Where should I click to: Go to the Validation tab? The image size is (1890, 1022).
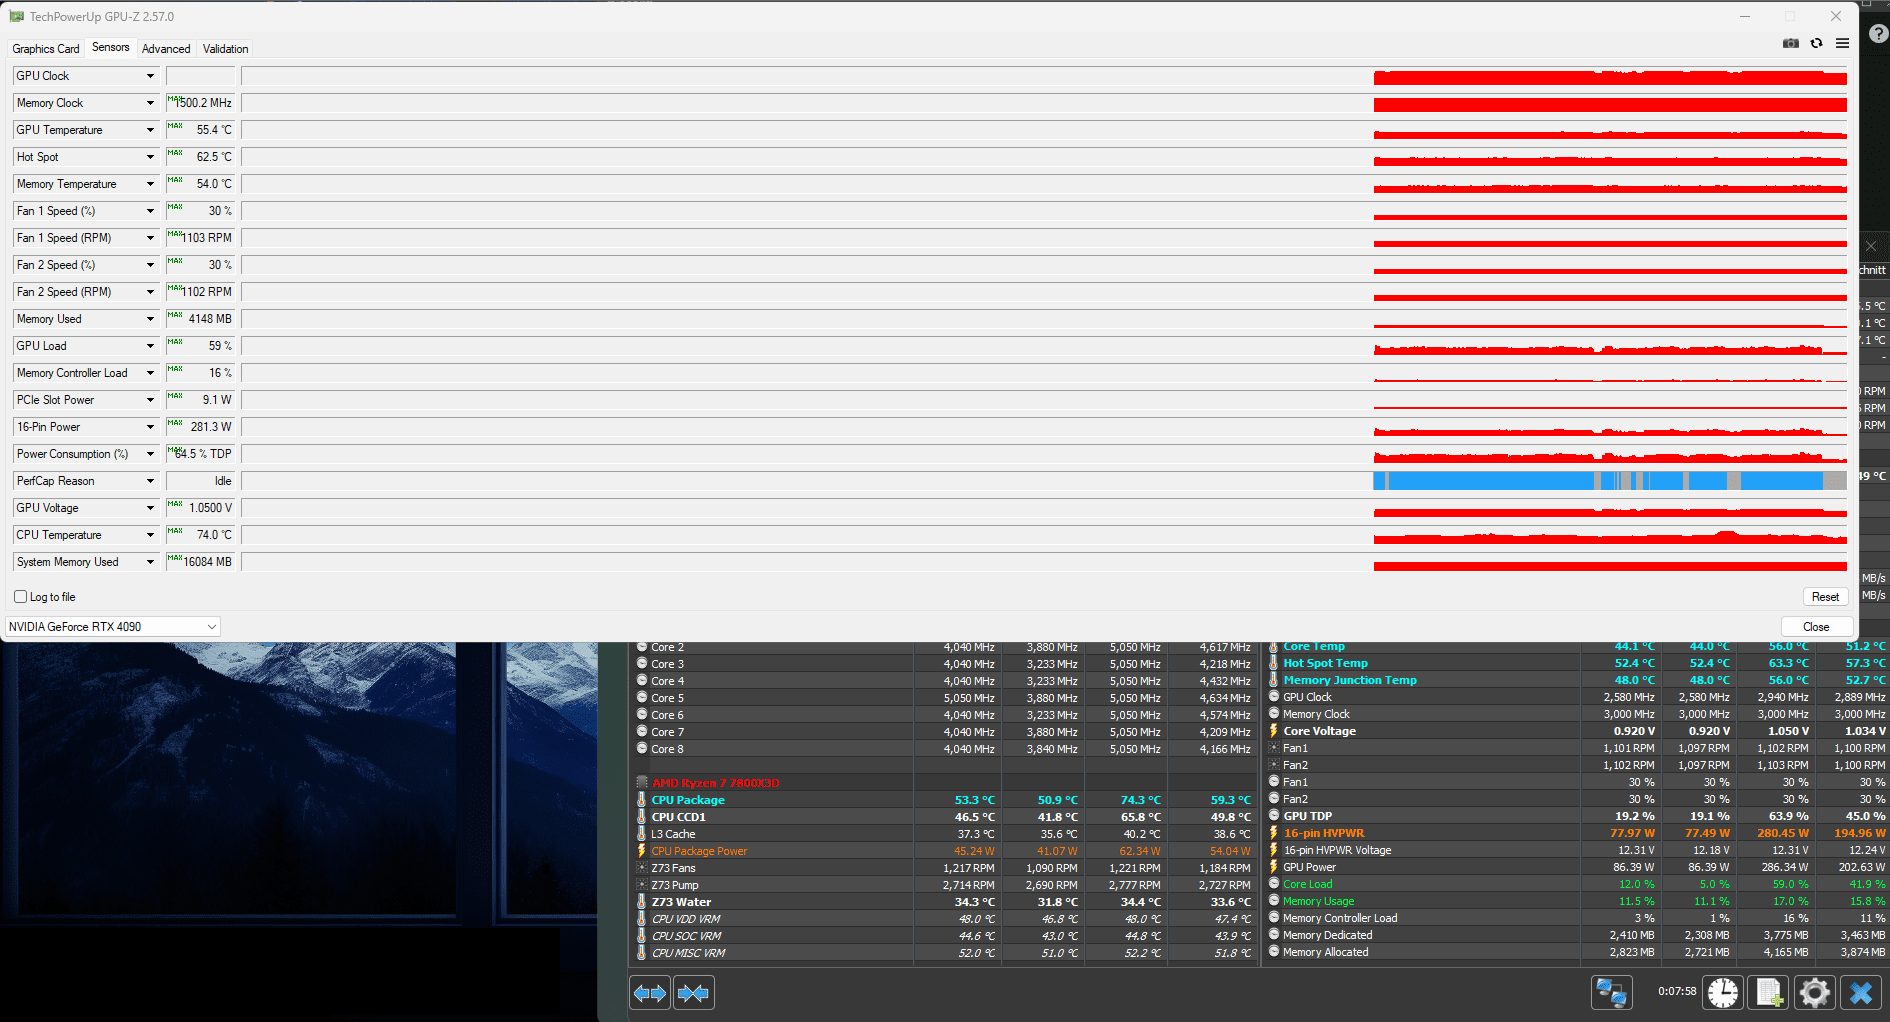(x=225, y=49)
